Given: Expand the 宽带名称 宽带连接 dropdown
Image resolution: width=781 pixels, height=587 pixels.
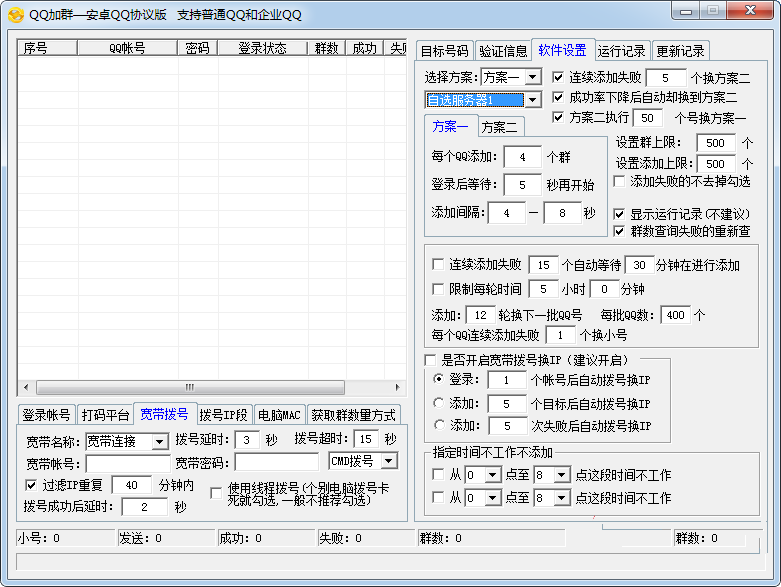Looking at the screenshot, I should pos(159,442).
